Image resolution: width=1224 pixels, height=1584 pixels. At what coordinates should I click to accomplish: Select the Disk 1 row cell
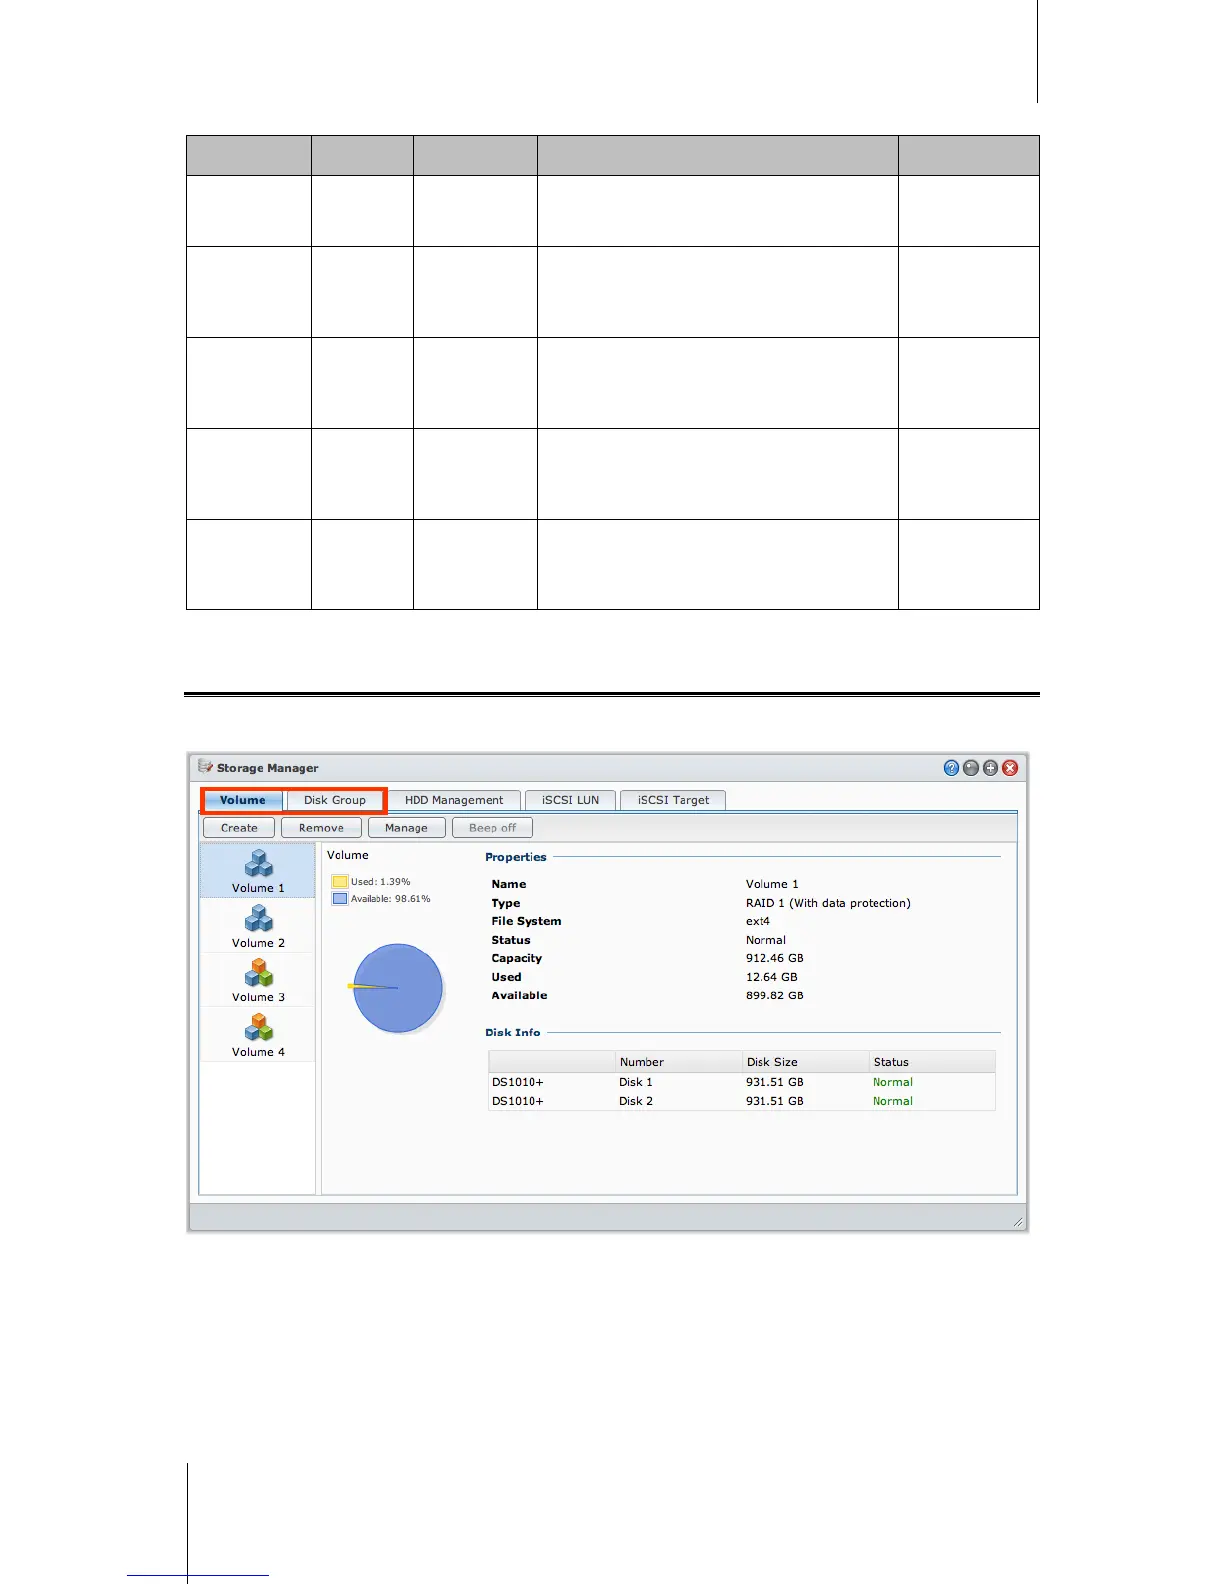point(636,1082)
